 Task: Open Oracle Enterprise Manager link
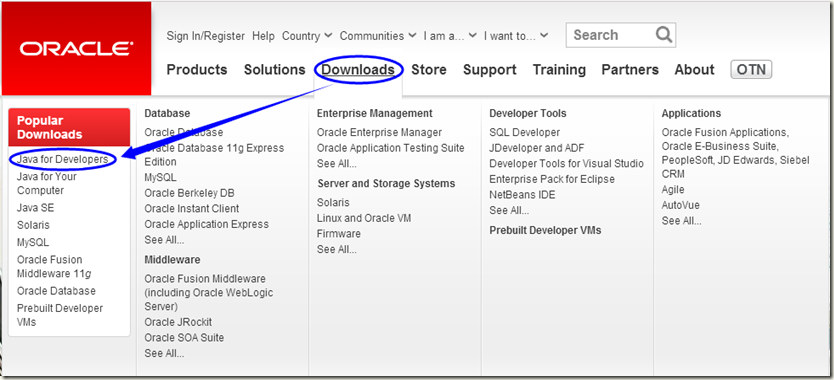point(379,132)
